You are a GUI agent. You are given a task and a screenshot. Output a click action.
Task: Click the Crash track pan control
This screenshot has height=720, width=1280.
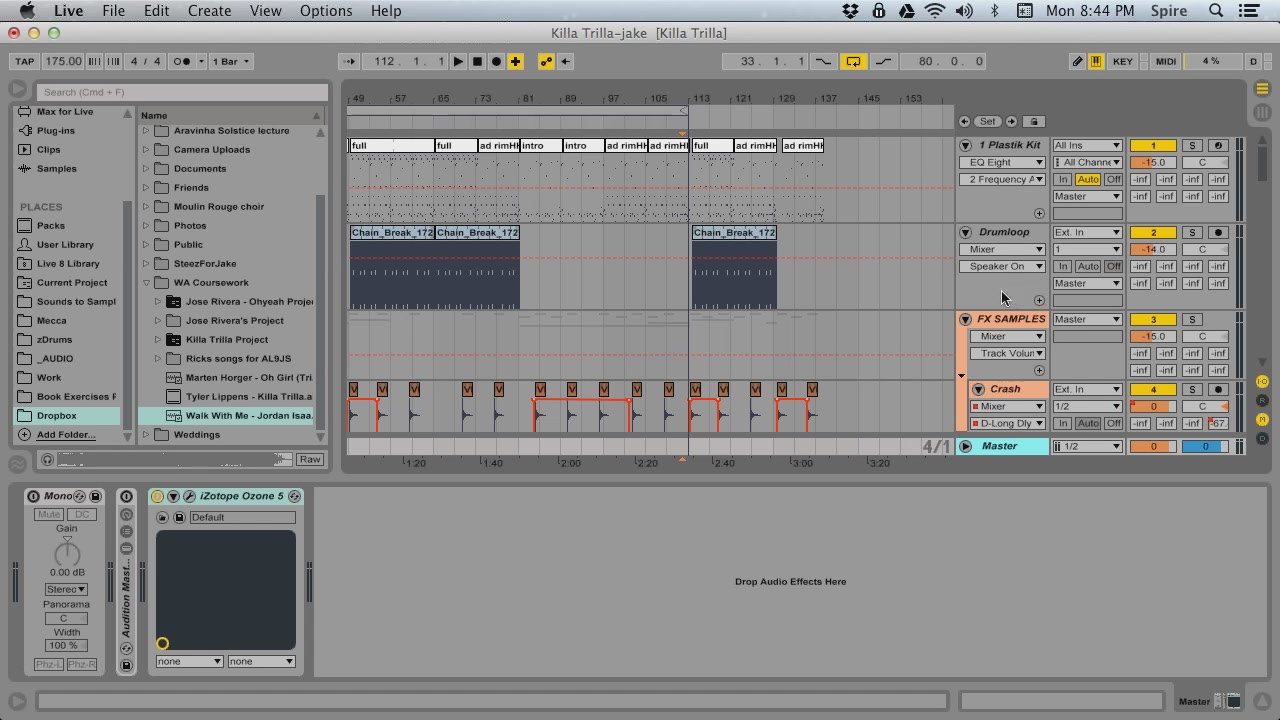click(x=1204, y=406)
